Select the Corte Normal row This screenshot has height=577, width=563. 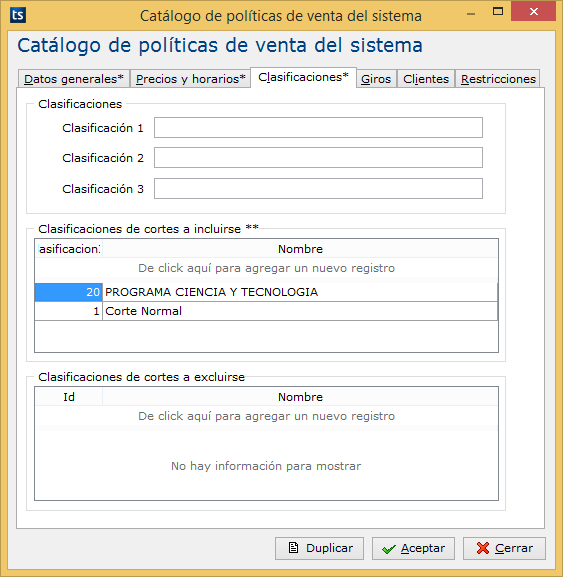tap(266, 311)
